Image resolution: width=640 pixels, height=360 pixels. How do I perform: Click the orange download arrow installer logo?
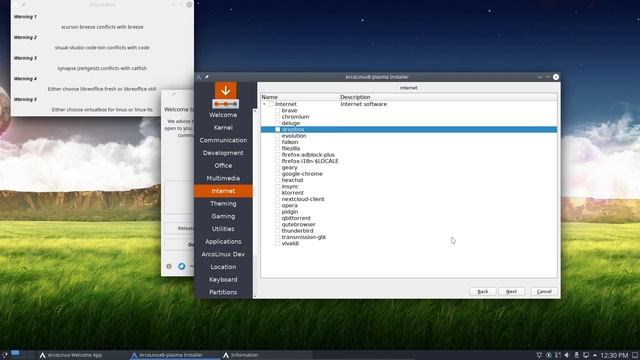(x=225, y=95)
